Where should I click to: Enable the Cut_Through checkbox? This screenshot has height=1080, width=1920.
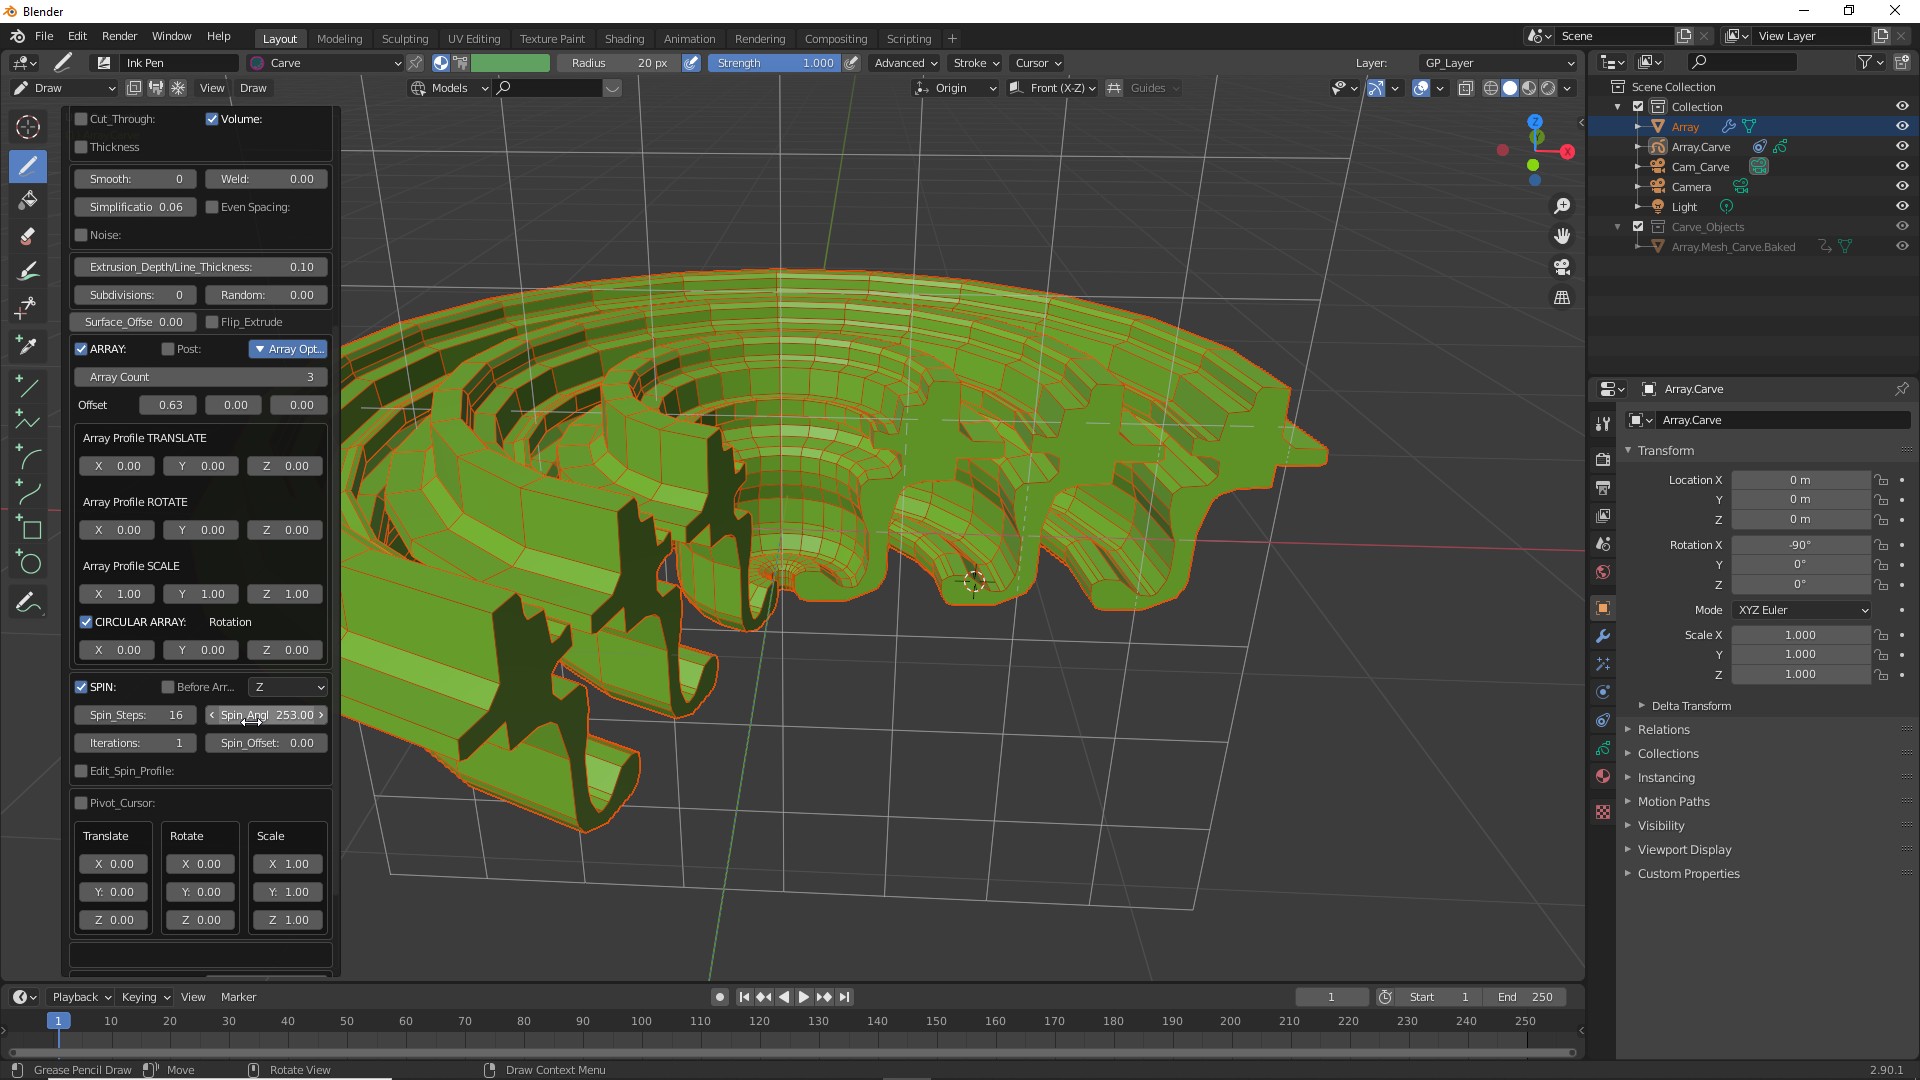coord(82,119)
